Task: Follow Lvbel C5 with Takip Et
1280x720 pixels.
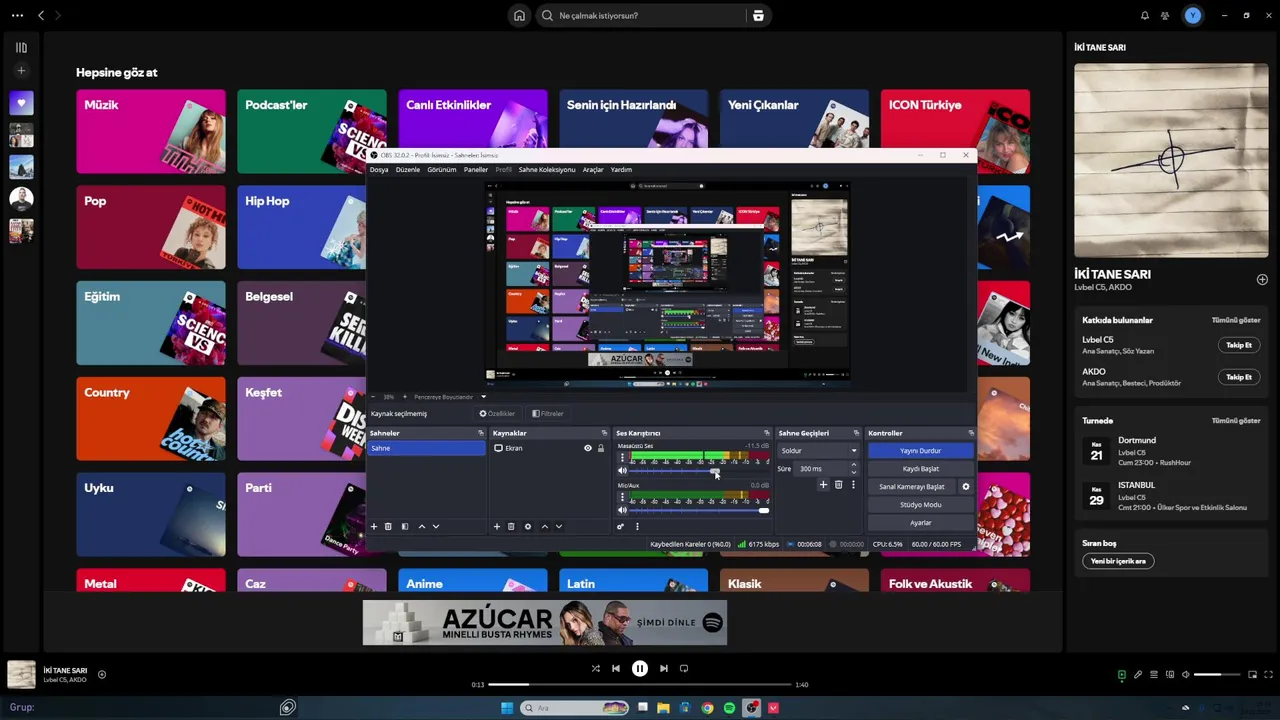Action: click(x=1239, y=345)
